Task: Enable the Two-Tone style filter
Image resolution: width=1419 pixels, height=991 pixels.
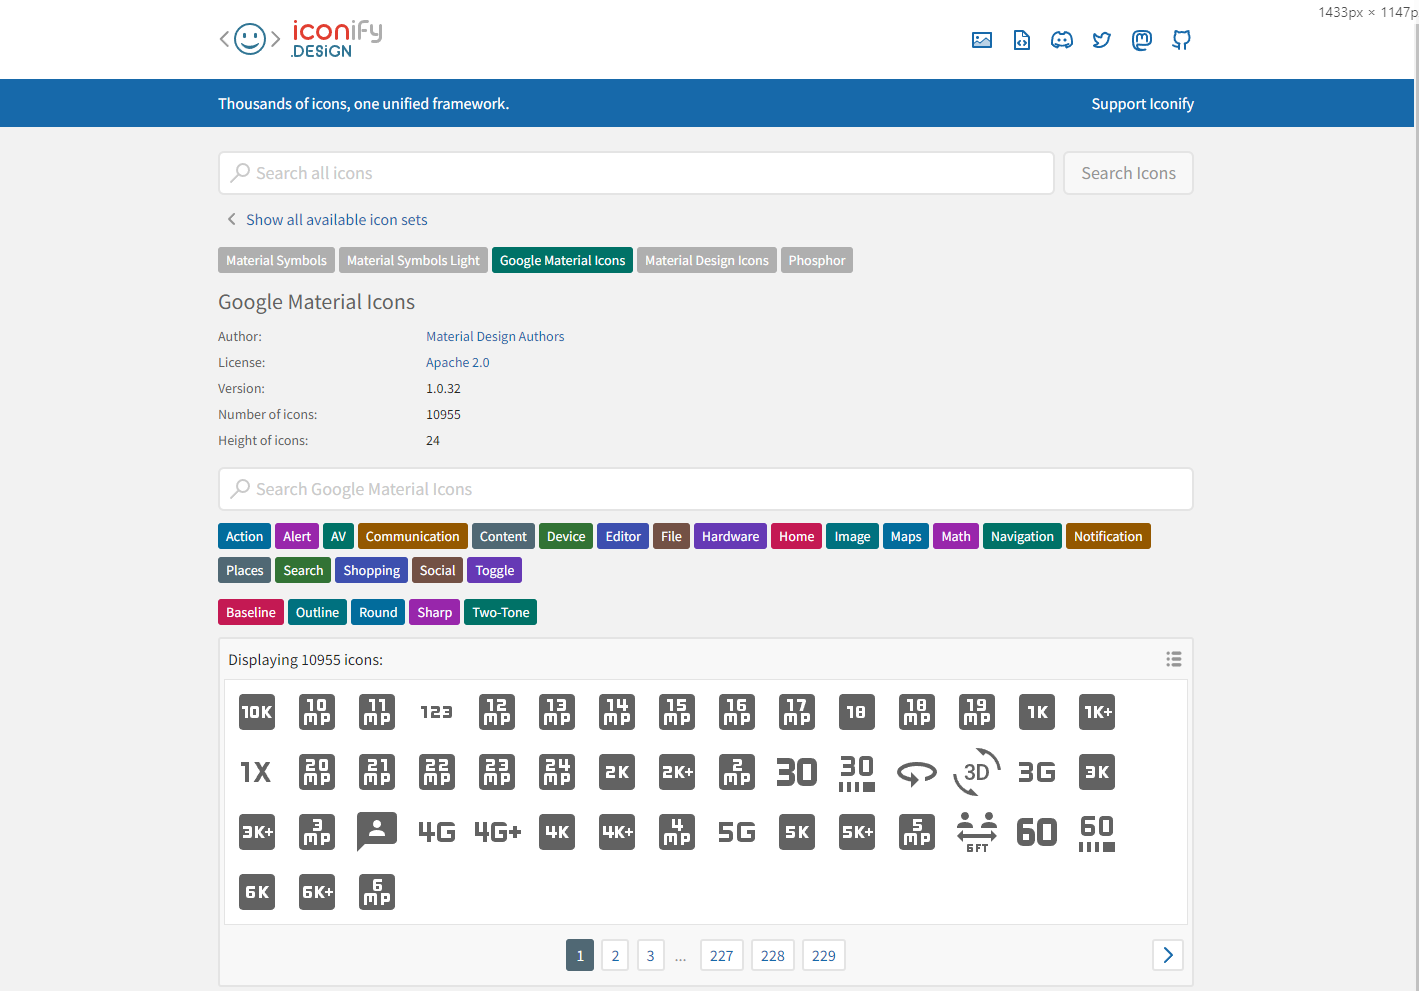Action: [x=500, y=612]
